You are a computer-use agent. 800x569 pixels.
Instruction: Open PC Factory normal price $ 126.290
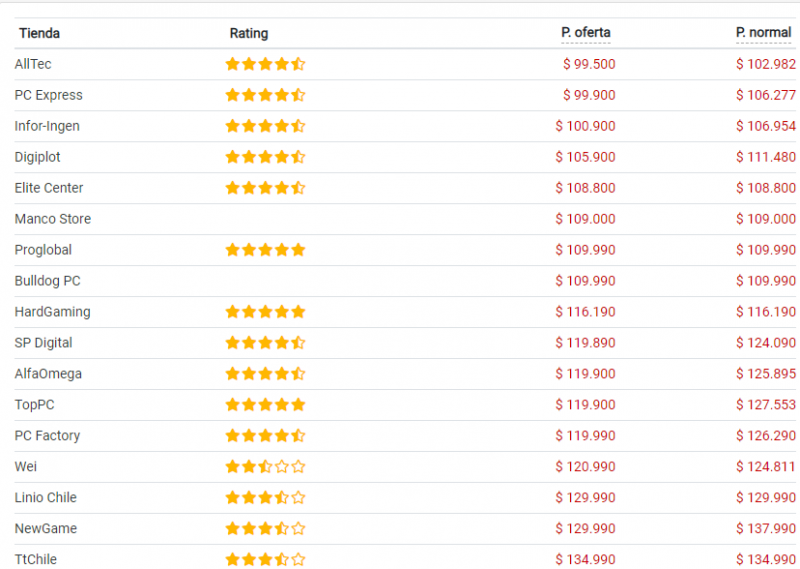pyautogui.click(x=766, y=436)
